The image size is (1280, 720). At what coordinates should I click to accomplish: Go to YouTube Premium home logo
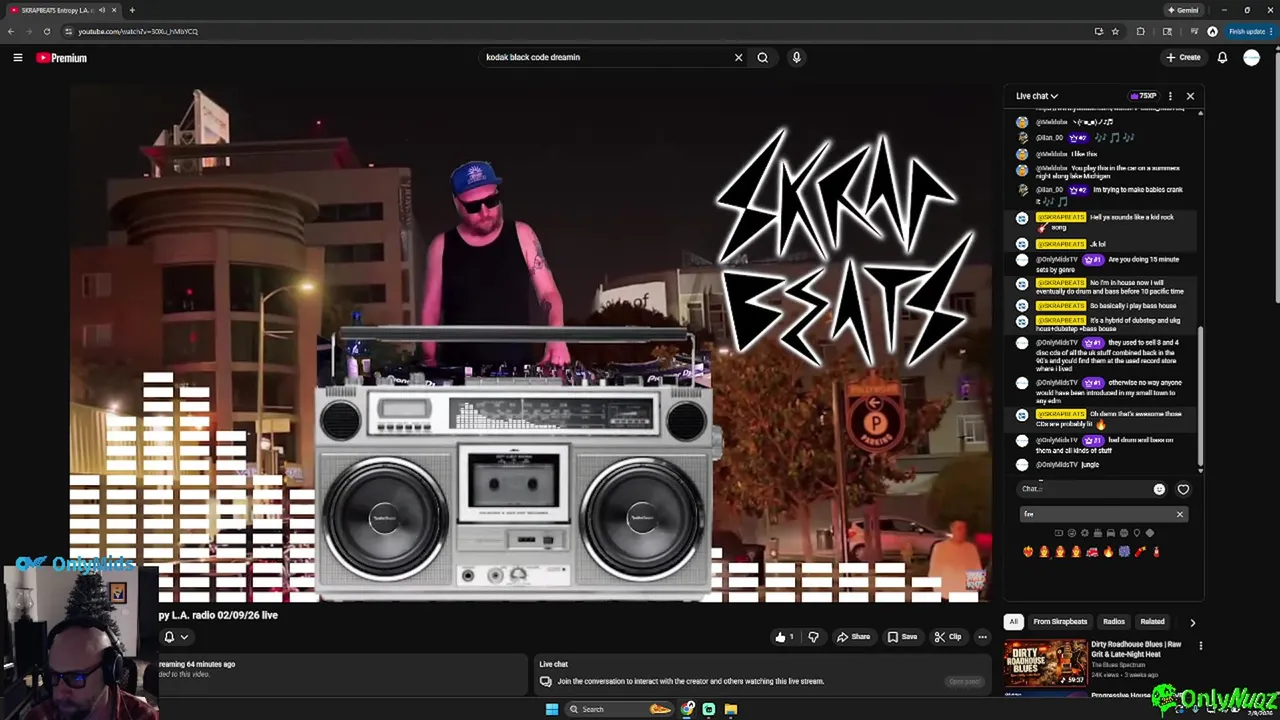62,58
